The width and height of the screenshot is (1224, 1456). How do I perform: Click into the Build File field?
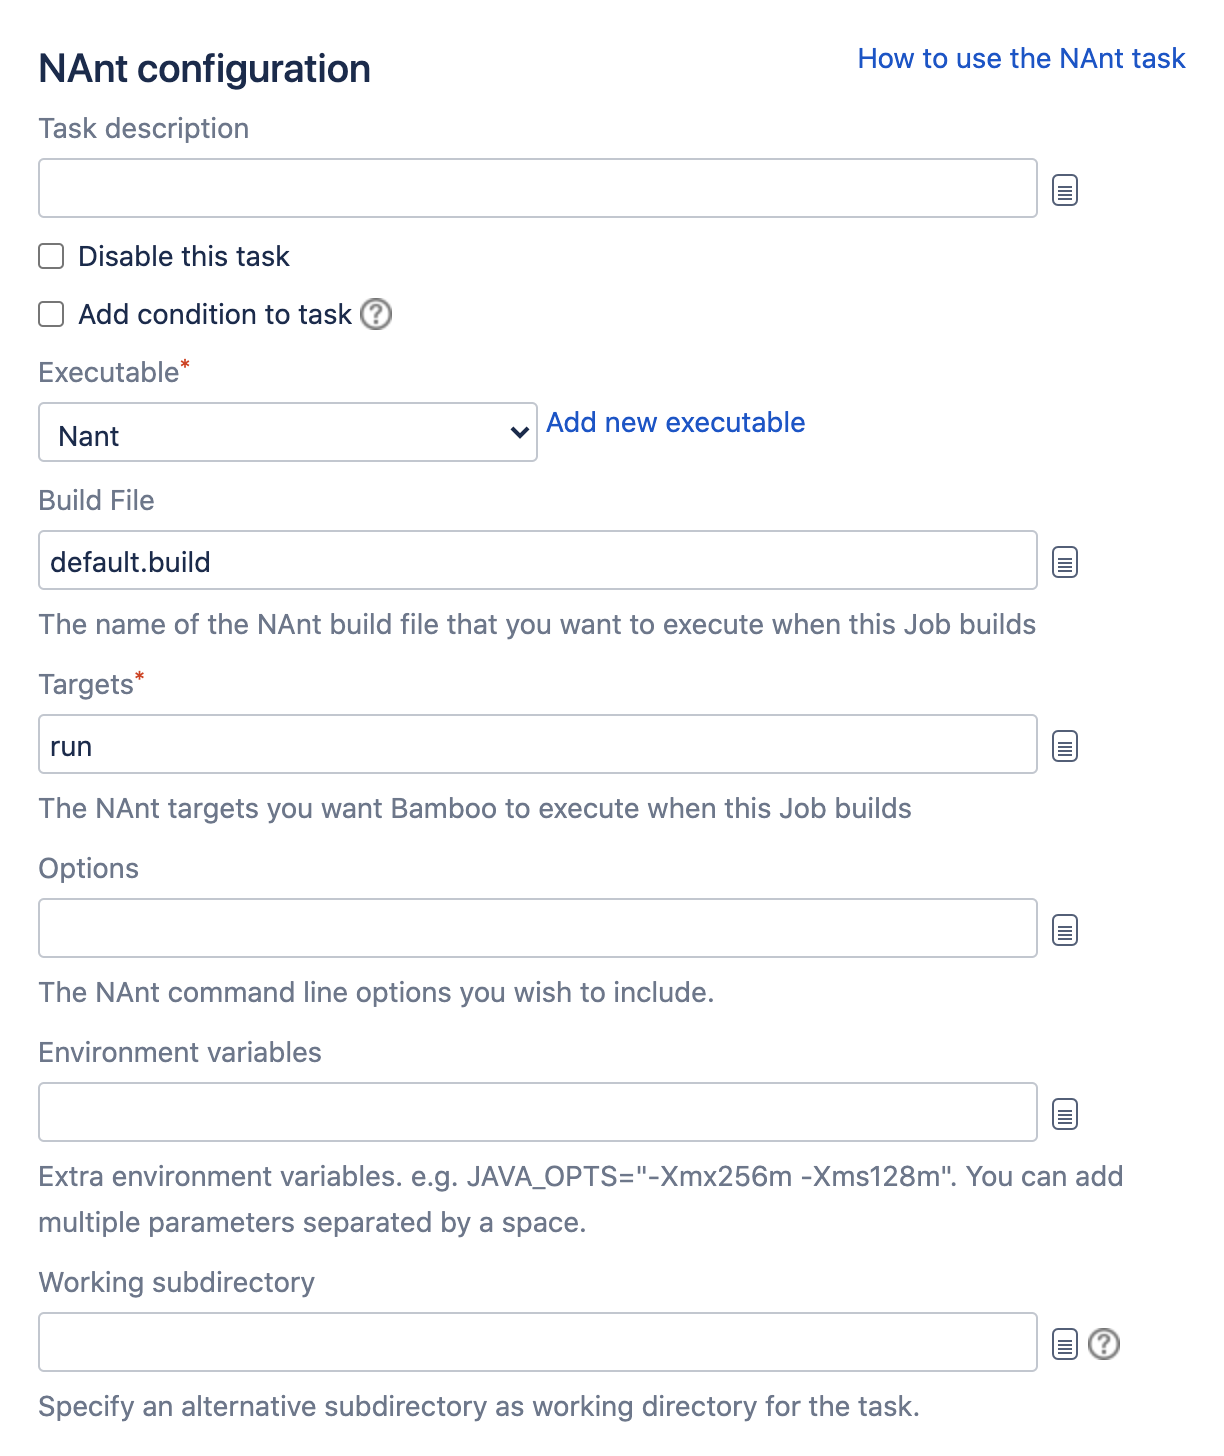537,561
